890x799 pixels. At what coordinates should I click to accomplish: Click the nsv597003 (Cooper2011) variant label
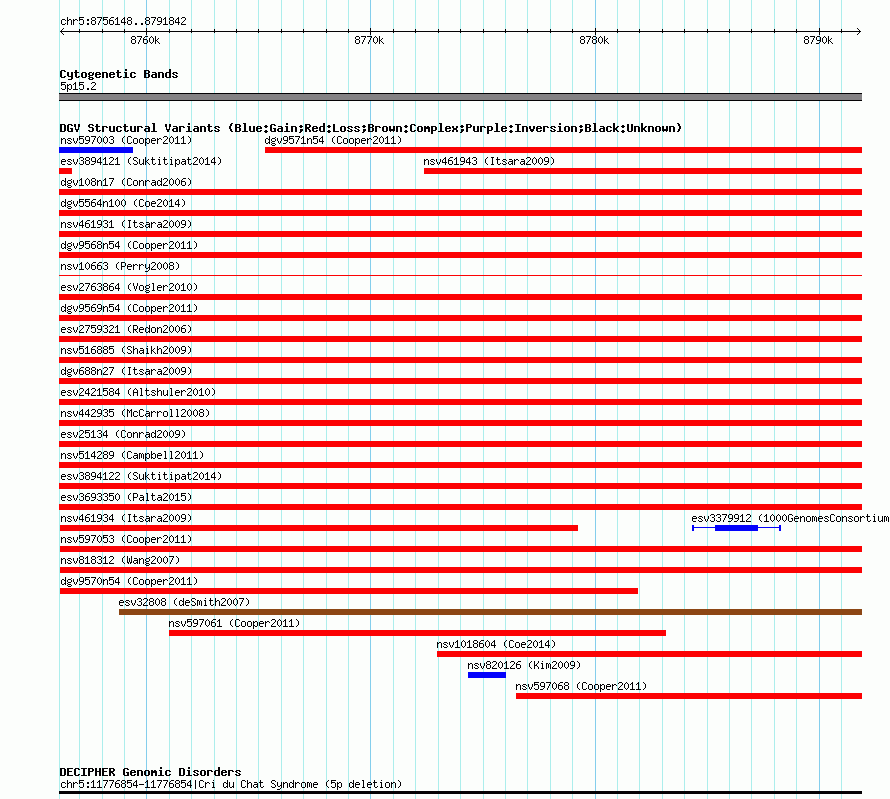point(126,140)
